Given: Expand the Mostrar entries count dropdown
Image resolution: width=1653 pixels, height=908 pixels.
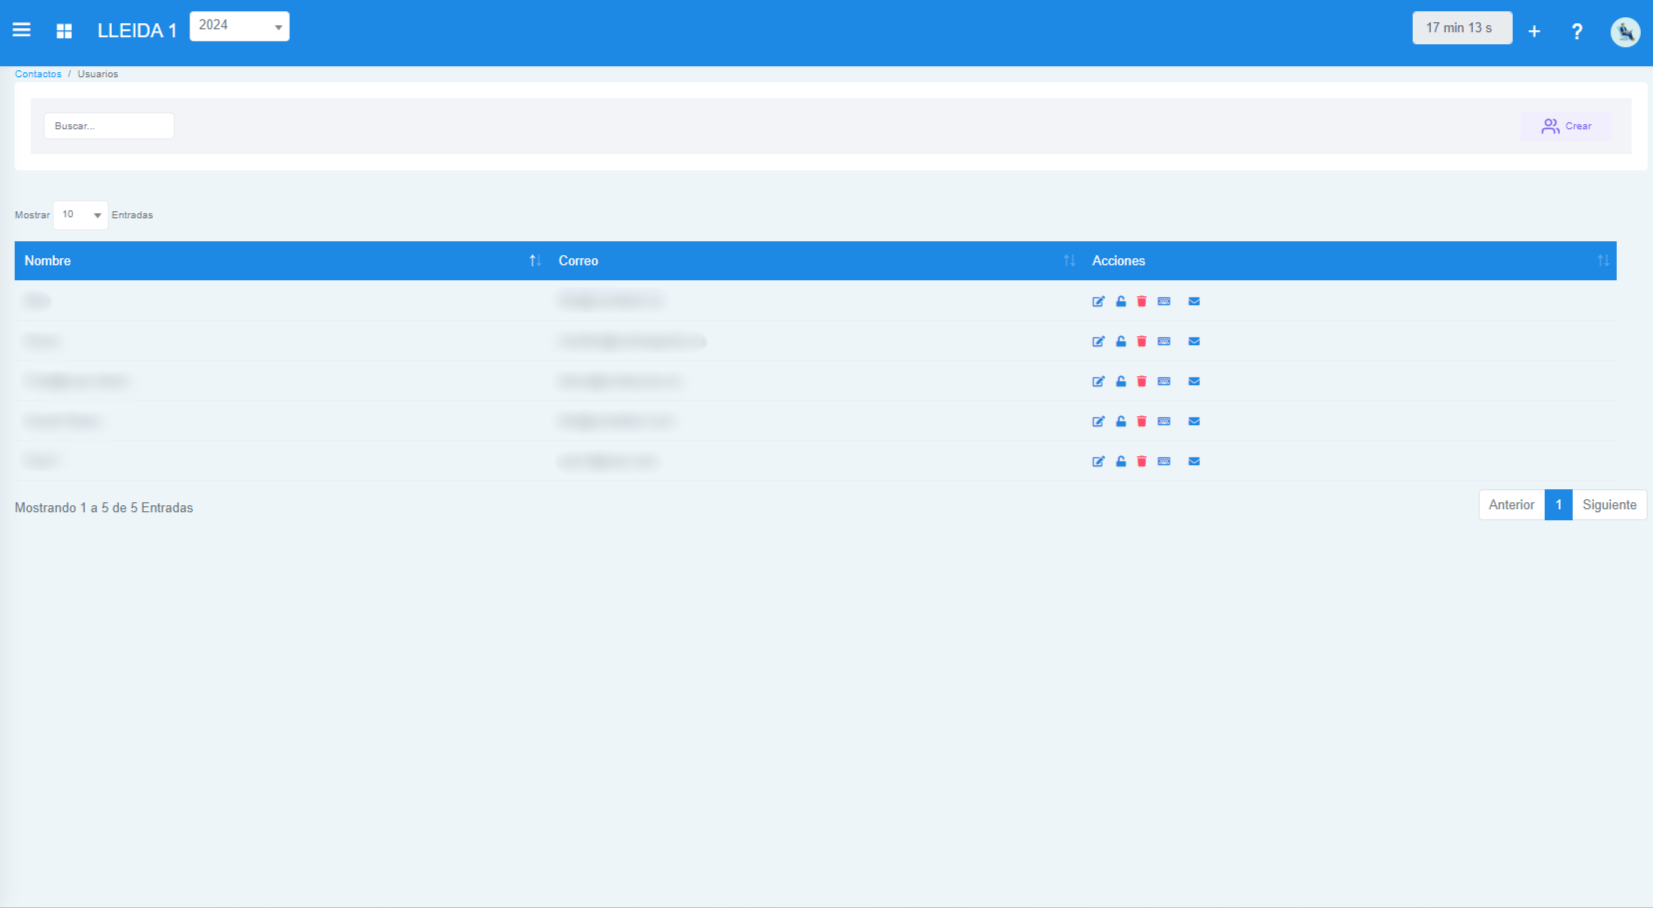Looking at the screenshot, I should pyautogui.click(x=80, y=215).
